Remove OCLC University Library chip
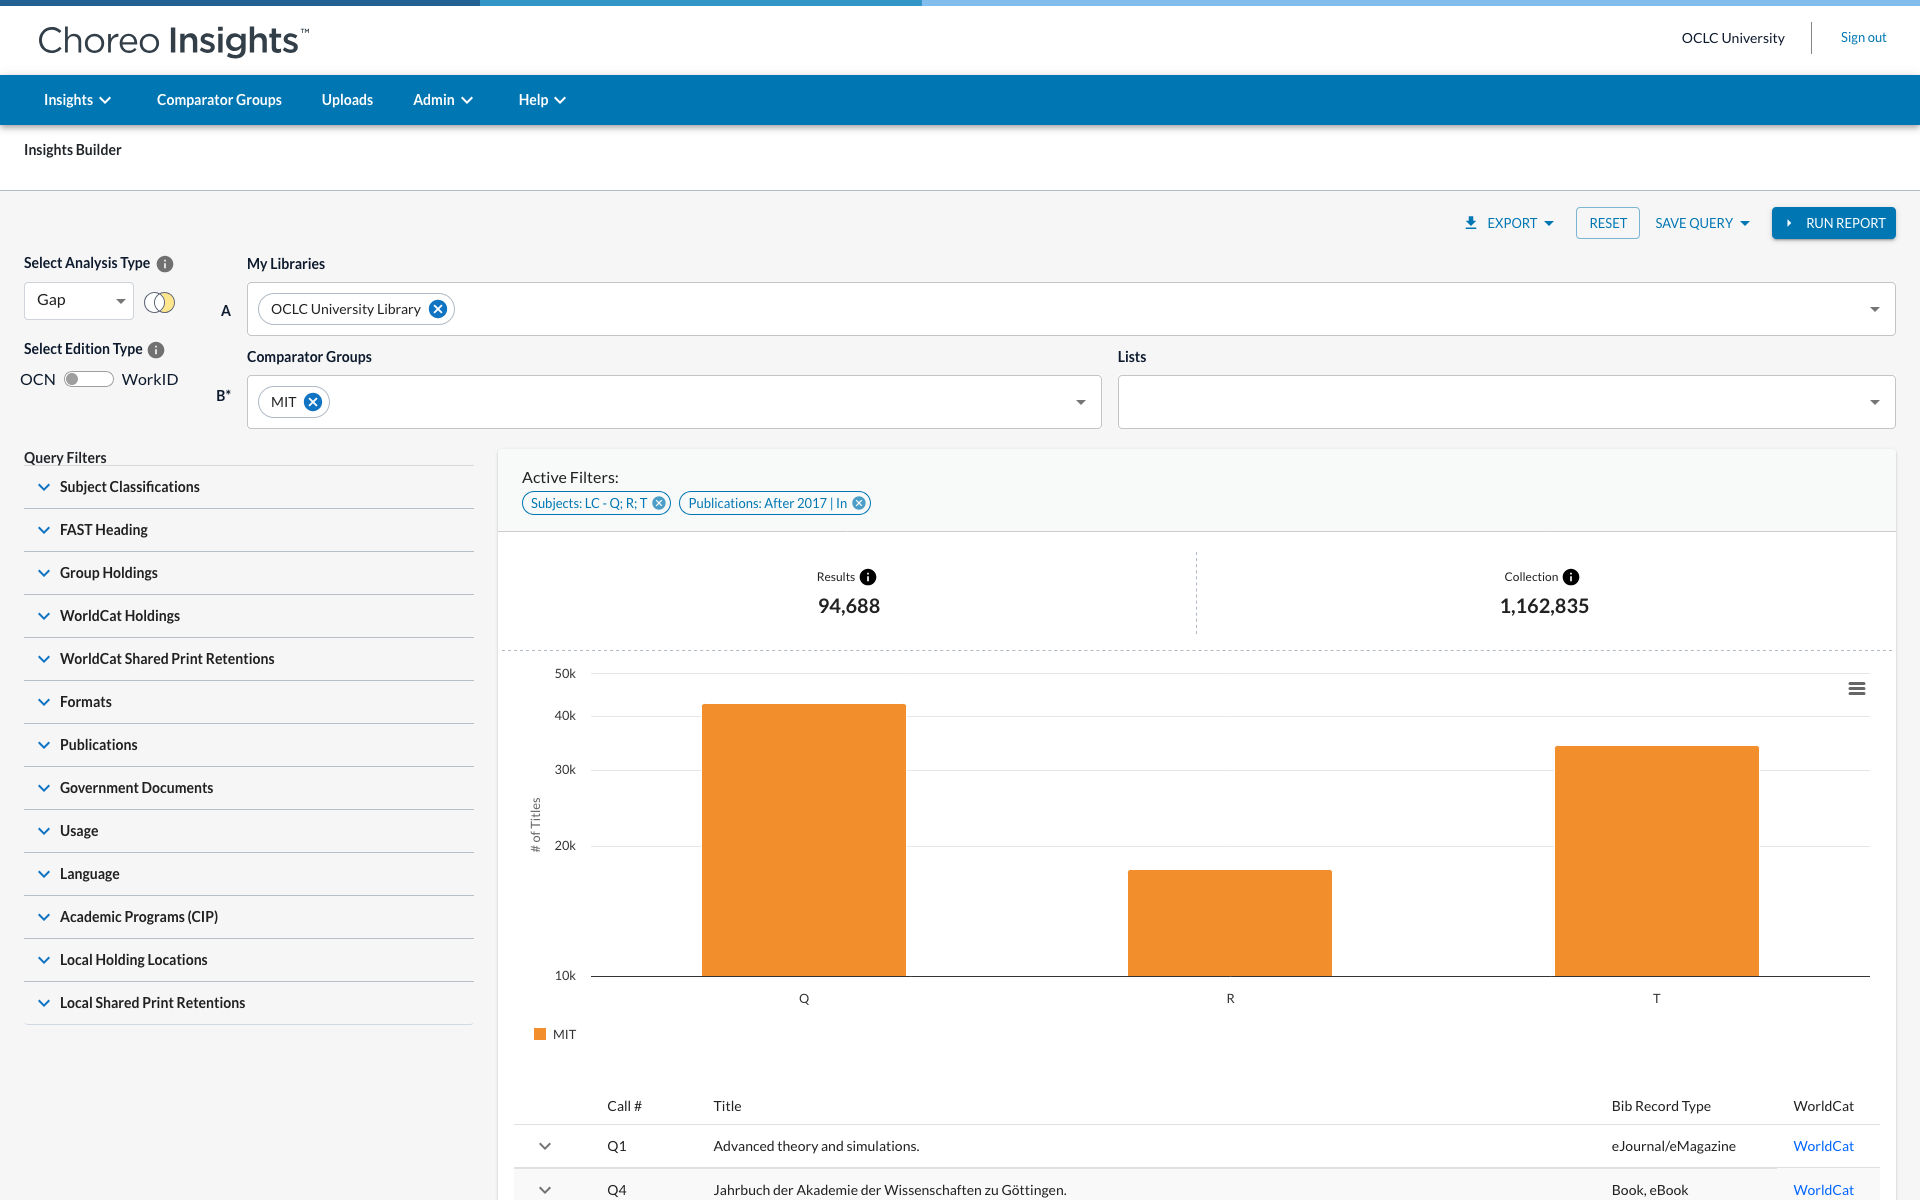Image resolution: width=1920 pixels, height=1200 pixels. (x=438, y=309)
